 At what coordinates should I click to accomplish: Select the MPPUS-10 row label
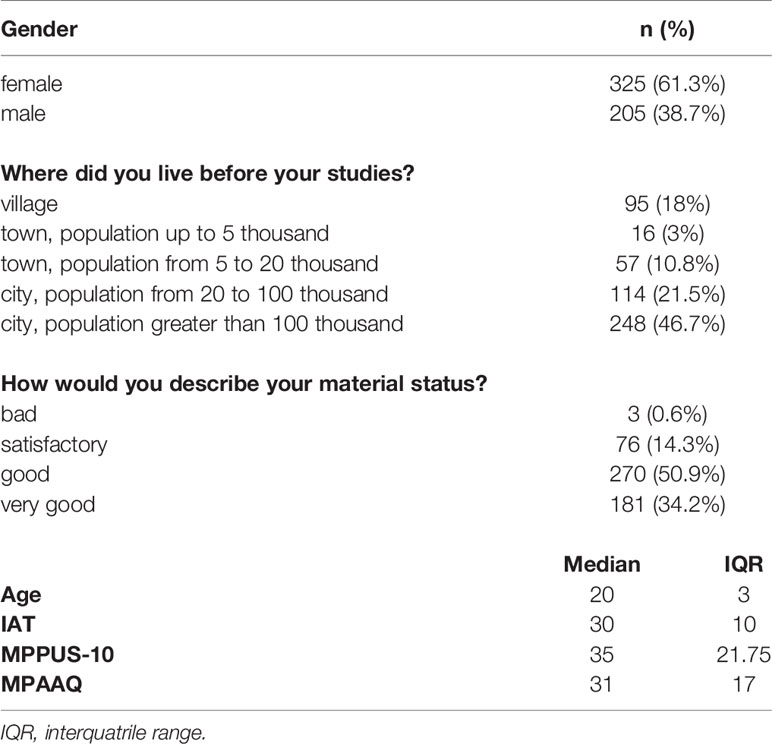[57, 654]
